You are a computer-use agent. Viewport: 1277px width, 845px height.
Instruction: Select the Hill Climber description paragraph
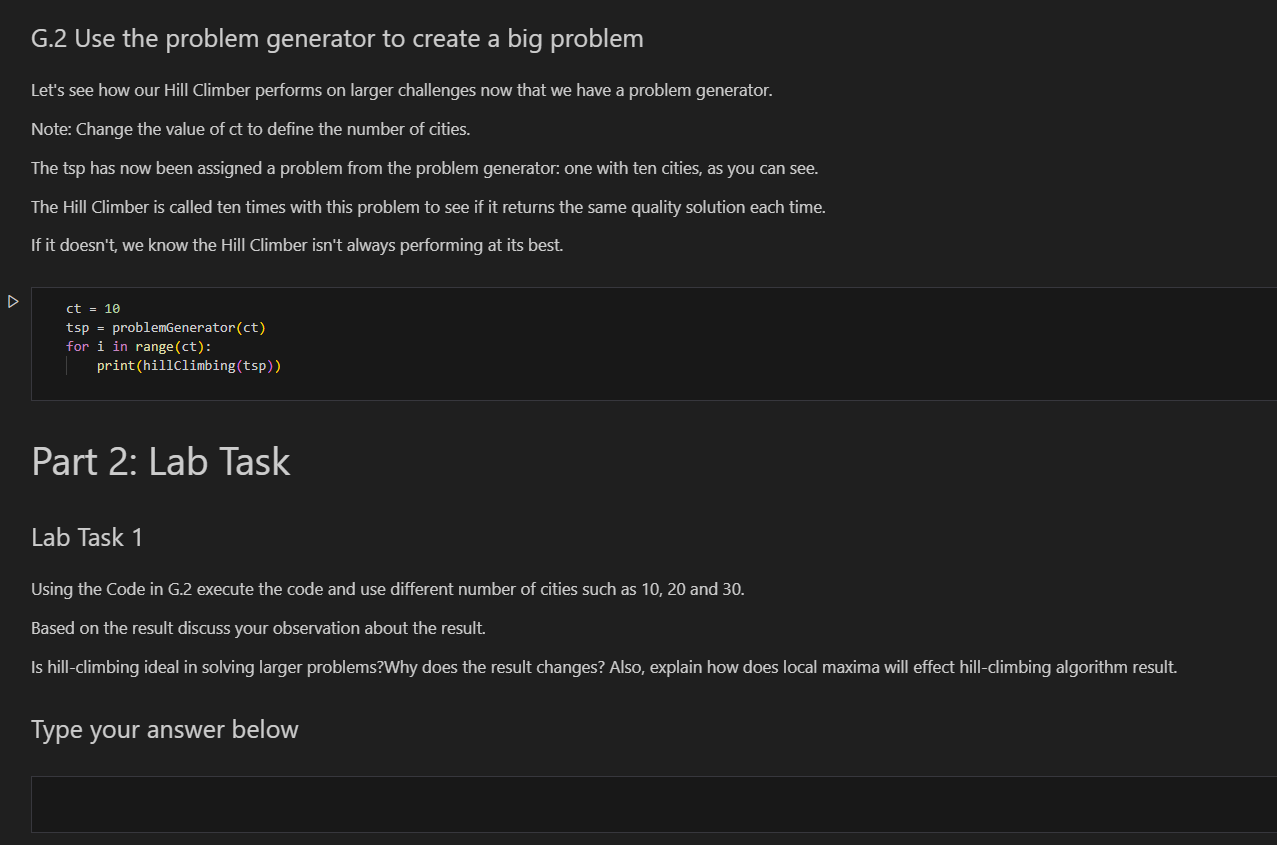tap(428, 206)
